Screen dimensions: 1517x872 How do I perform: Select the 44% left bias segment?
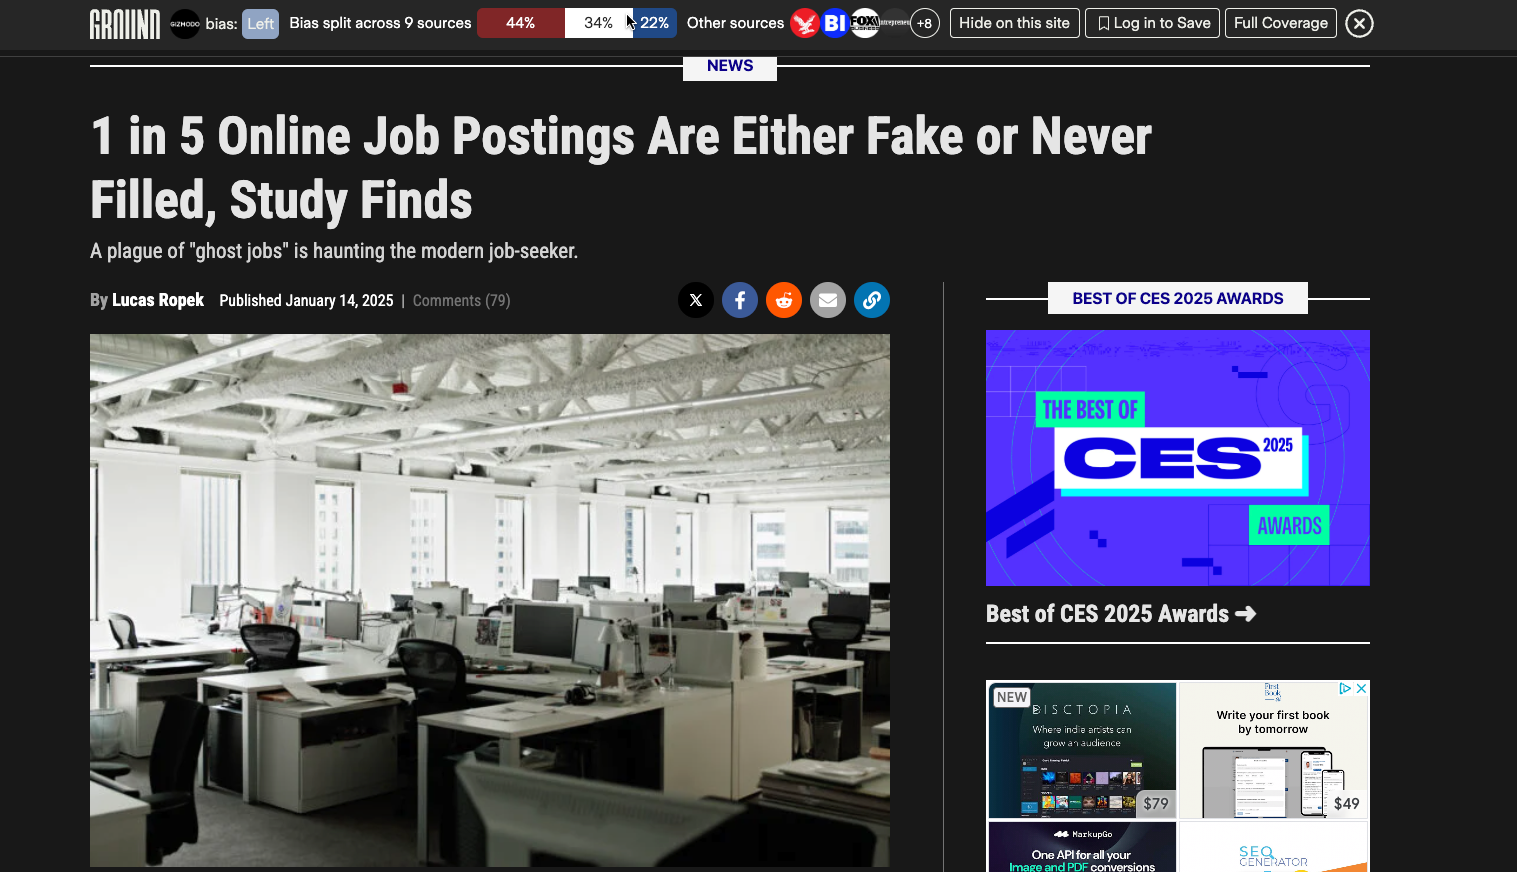(x=521, y=23)
